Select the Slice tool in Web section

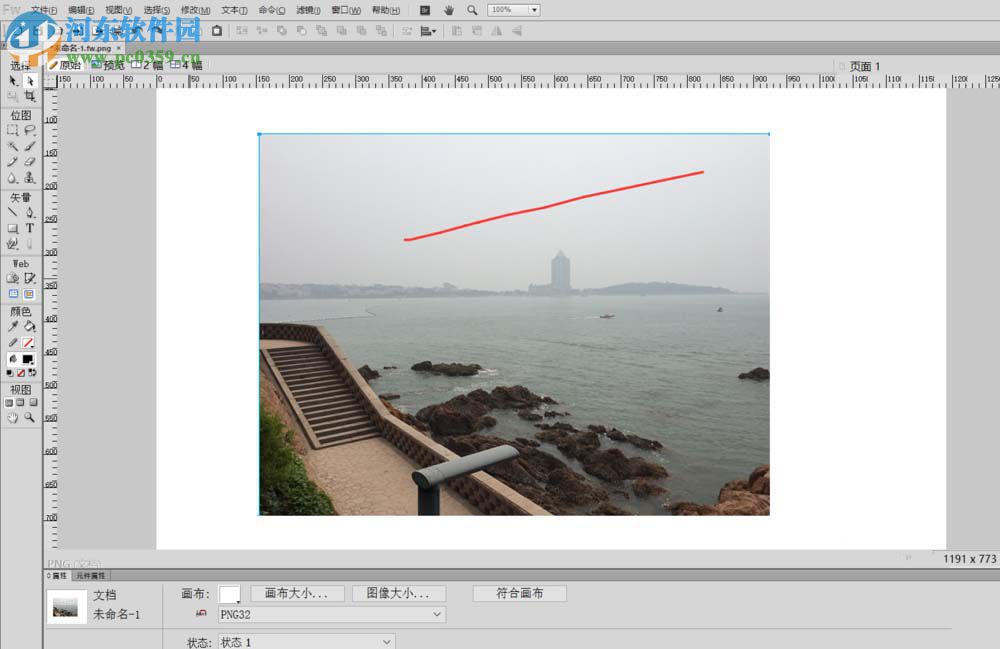[29, 279]
